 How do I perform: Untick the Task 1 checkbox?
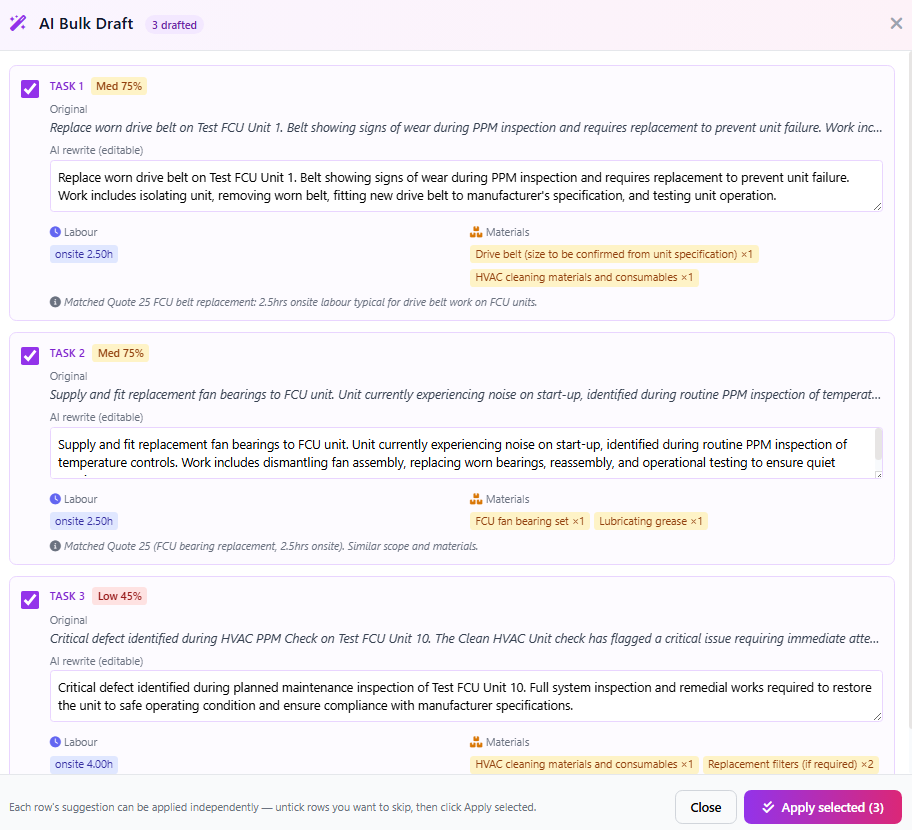pos(30,89)
